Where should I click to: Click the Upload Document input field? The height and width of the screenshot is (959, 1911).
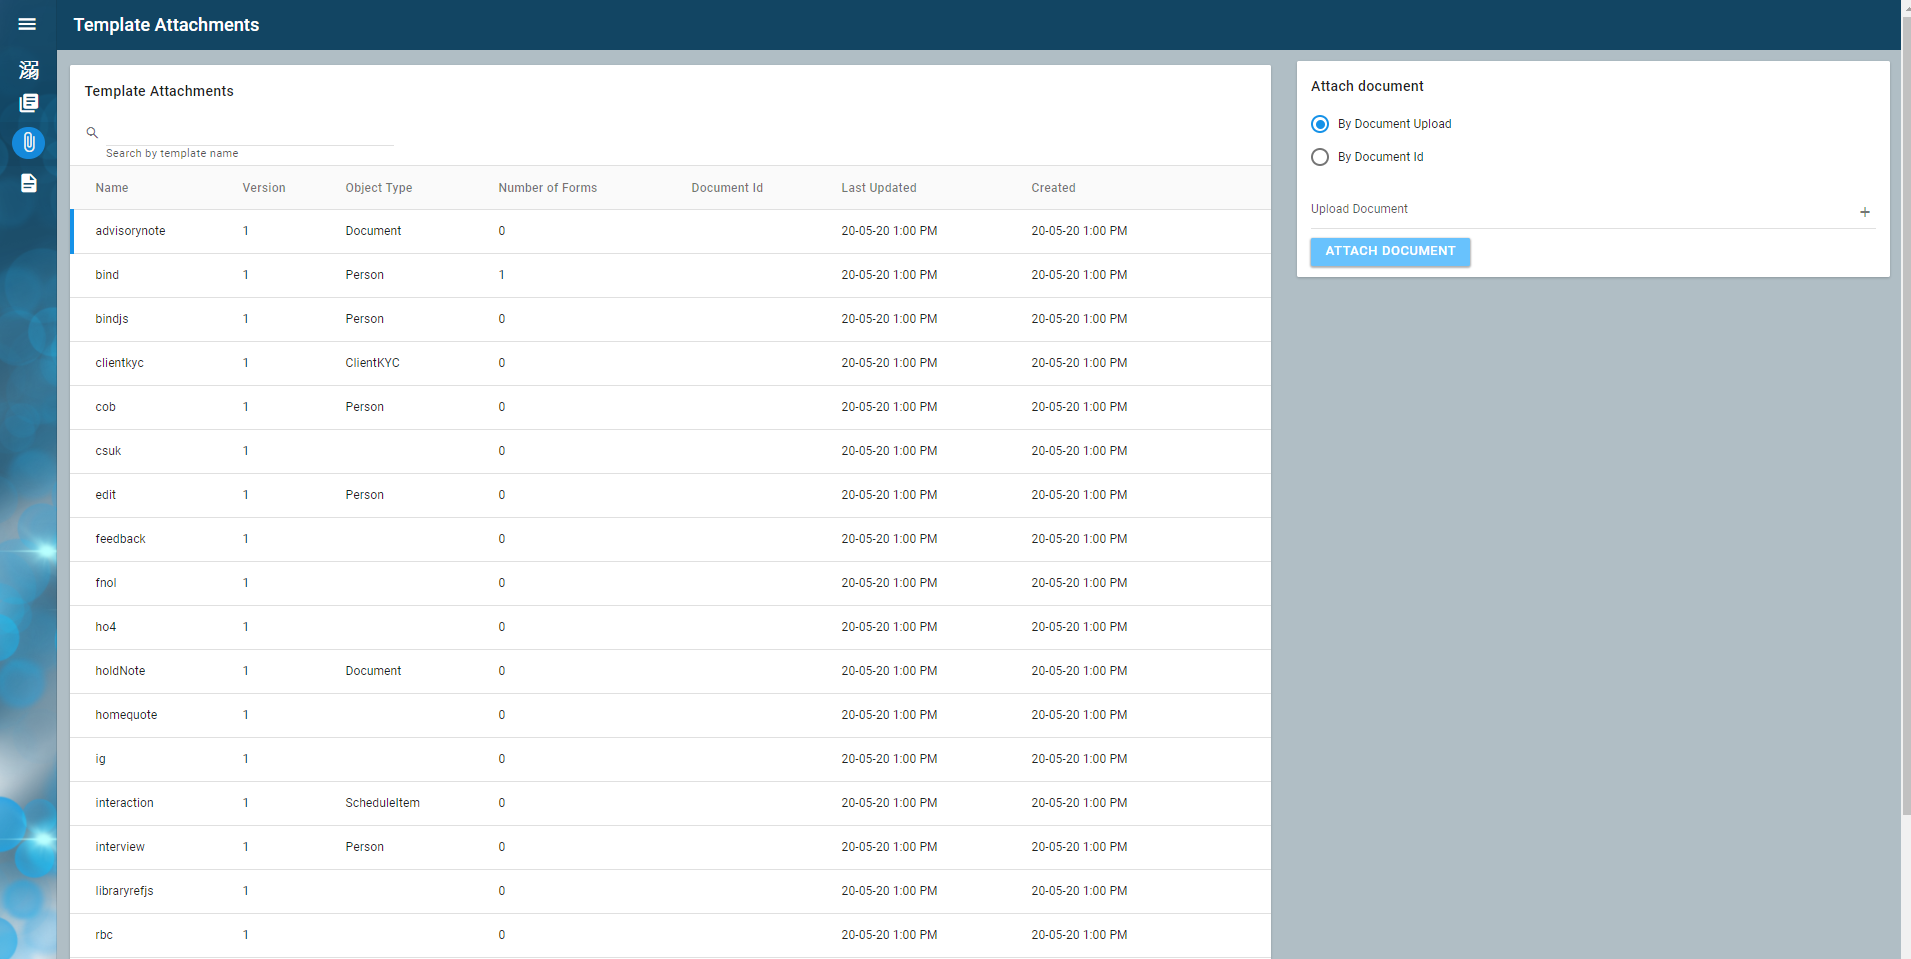(x=1580, y=210)
